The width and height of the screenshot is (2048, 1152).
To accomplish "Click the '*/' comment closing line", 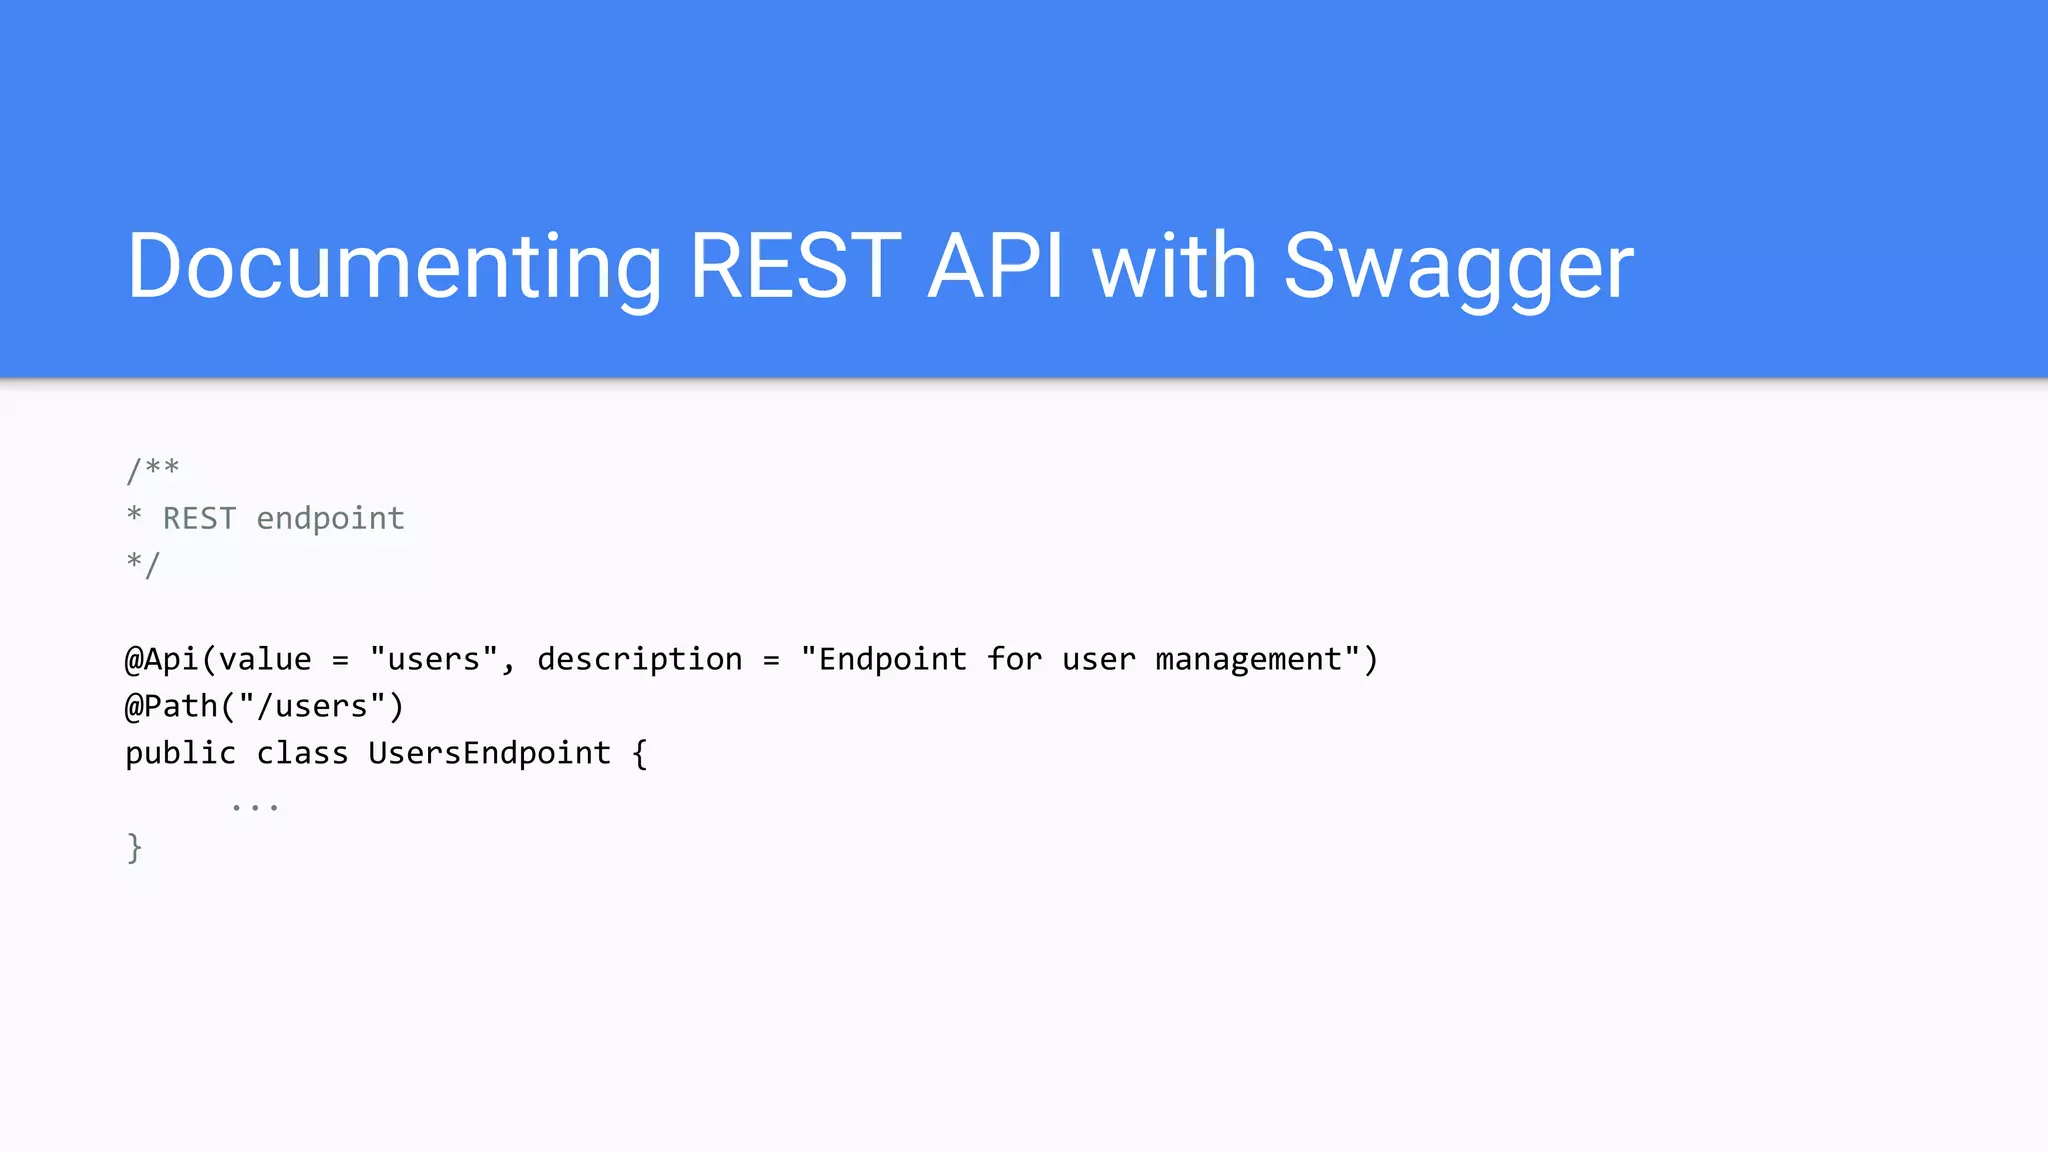I will click(x=143, y=565).
